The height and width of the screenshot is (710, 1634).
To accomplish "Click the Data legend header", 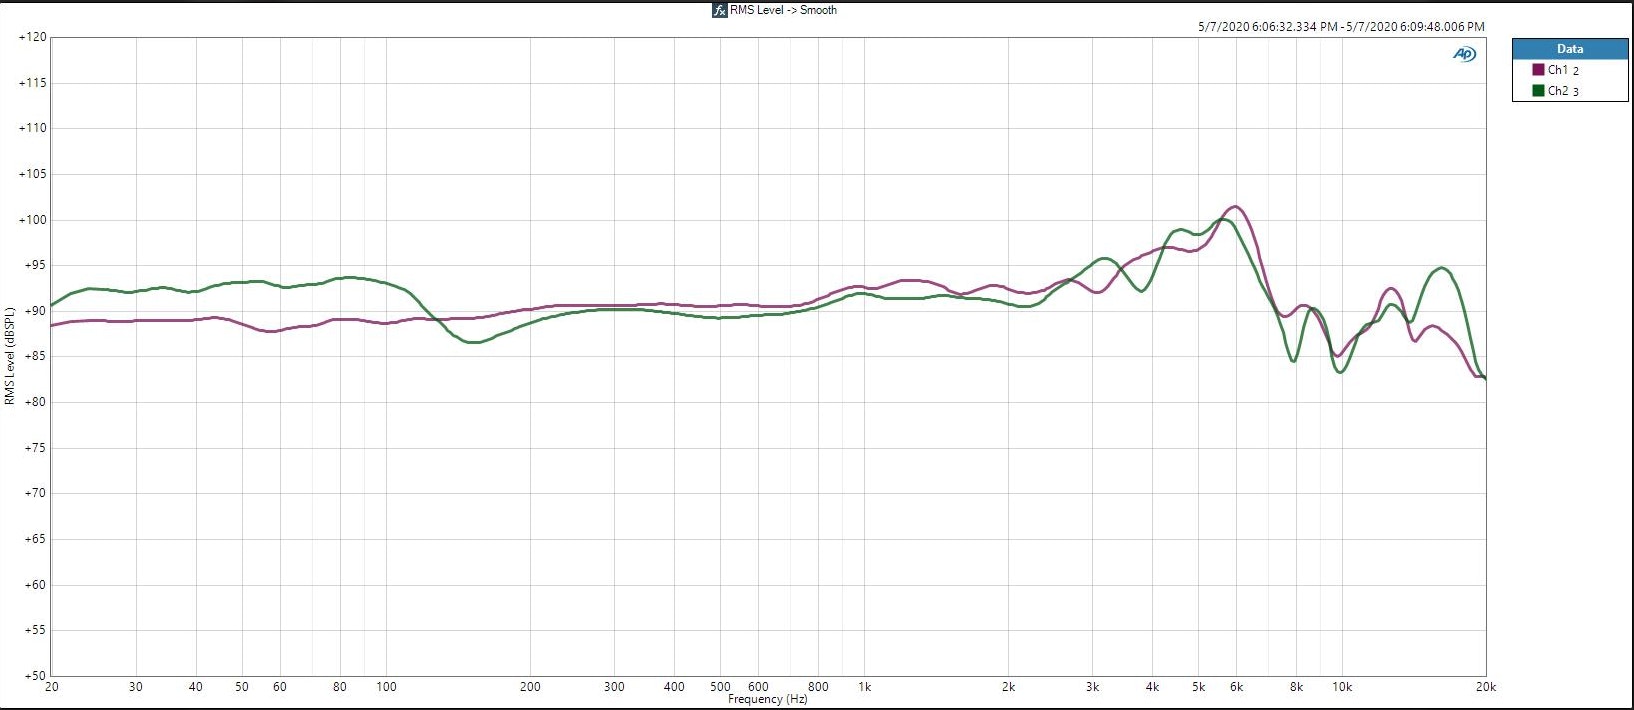I will [x=1569, y=48].
